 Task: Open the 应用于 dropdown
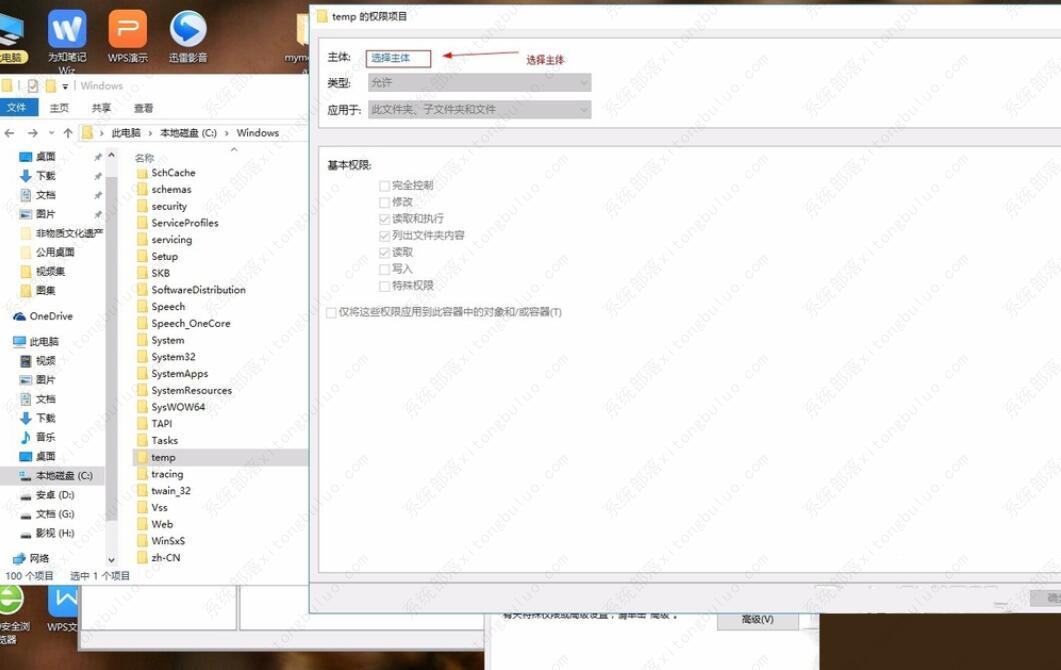coord(585,109)
